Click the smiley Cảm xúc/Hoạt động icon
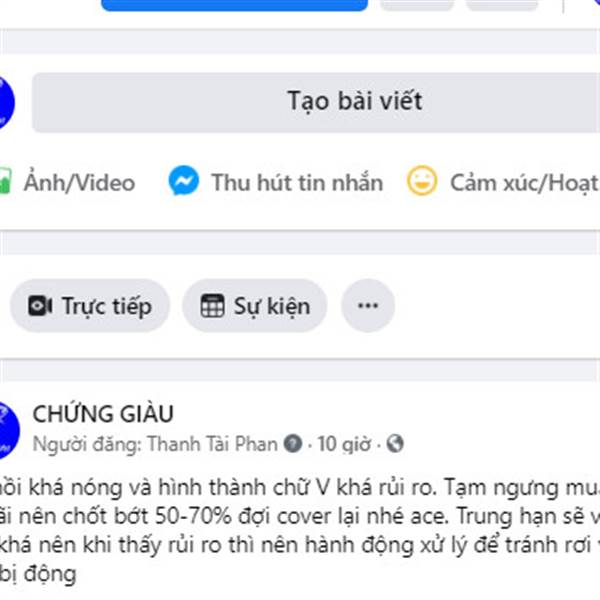This screenshot has width=600, height=600. pyautogui.click(x=422, y=181)
